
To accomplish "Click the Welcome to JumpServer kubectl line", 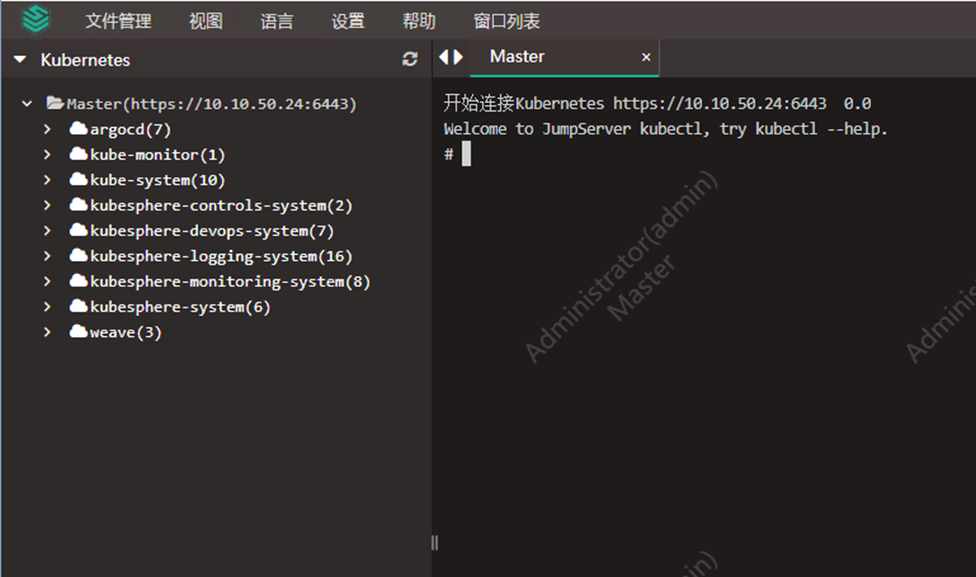I will point(665,129).
